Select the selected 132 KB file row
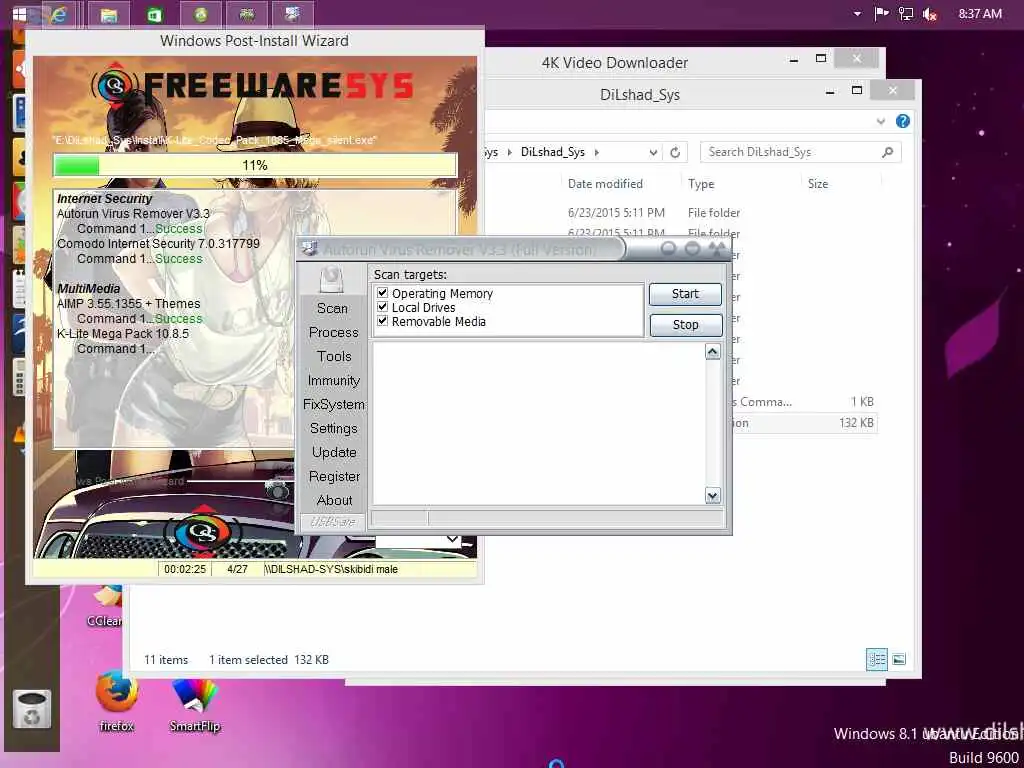1024x768 pixels. pos(804,423)
